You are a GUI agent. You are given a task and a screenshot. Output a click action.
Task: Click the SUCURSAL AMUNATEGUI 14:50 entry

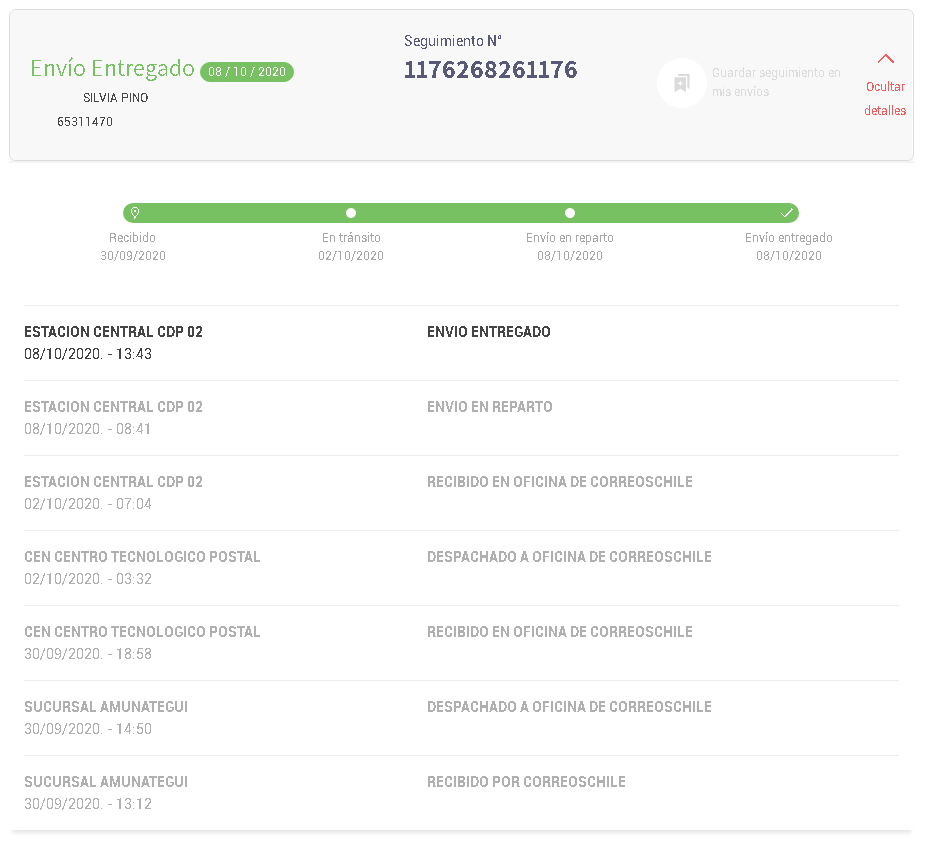click(106, 717)
